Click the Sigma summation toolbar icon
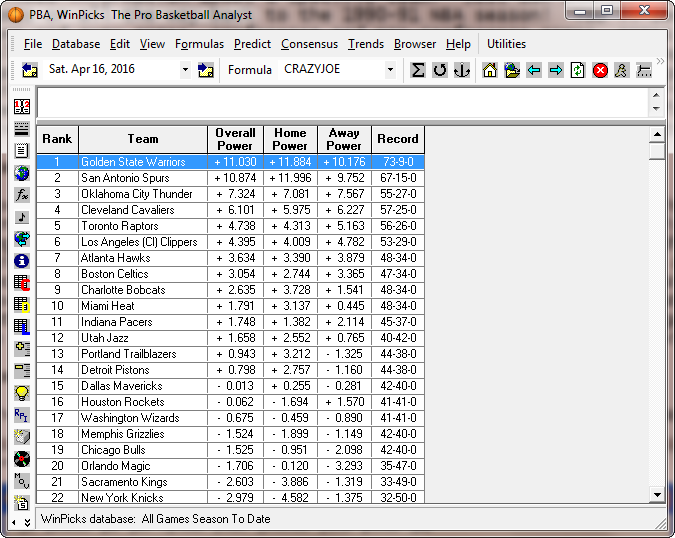This screenshot has width=675, height=538. click(x=418, y=70)
